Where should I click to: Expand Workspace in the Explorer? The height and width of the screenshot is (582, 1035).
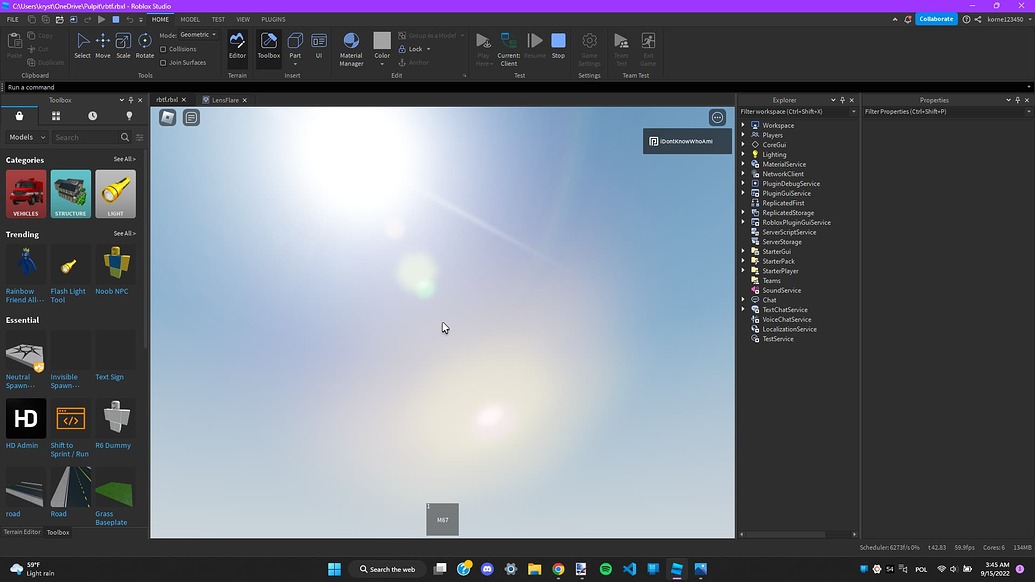pos(742,125)
